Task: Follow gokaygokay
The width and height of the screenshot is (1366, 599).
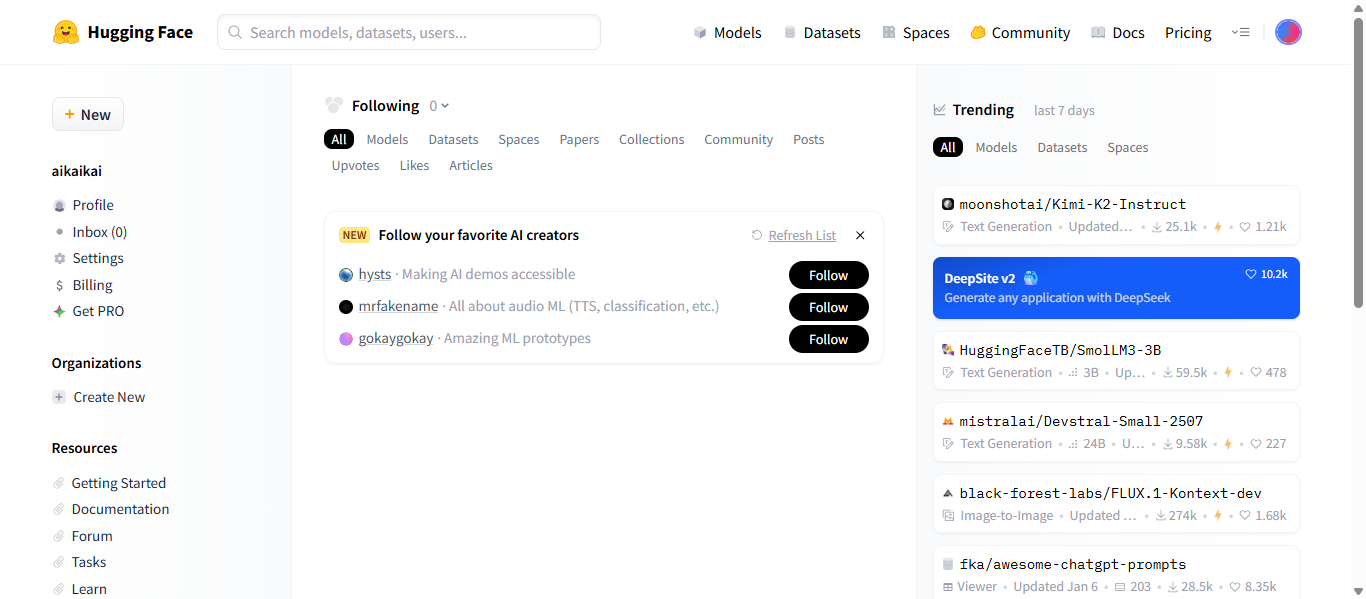Action: pos(828,339)
